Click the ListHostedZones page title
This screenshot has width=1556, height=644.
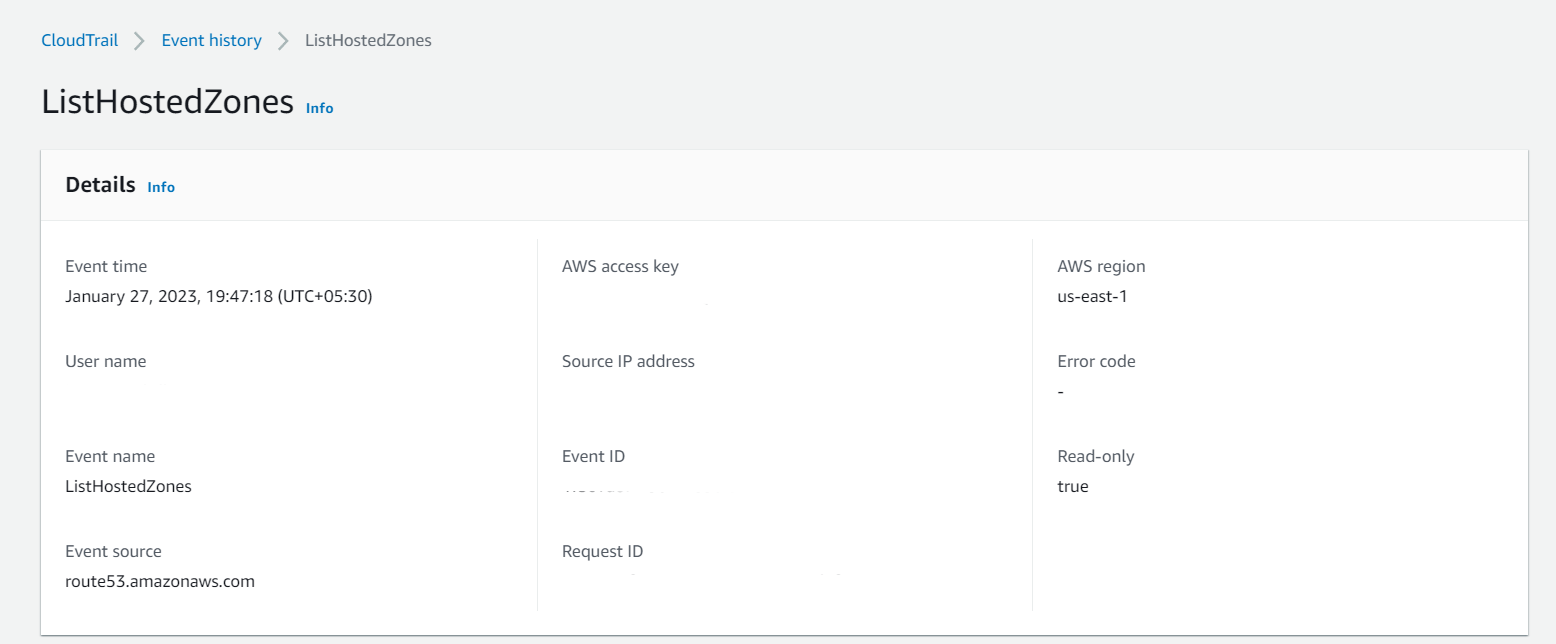point(167,101)
